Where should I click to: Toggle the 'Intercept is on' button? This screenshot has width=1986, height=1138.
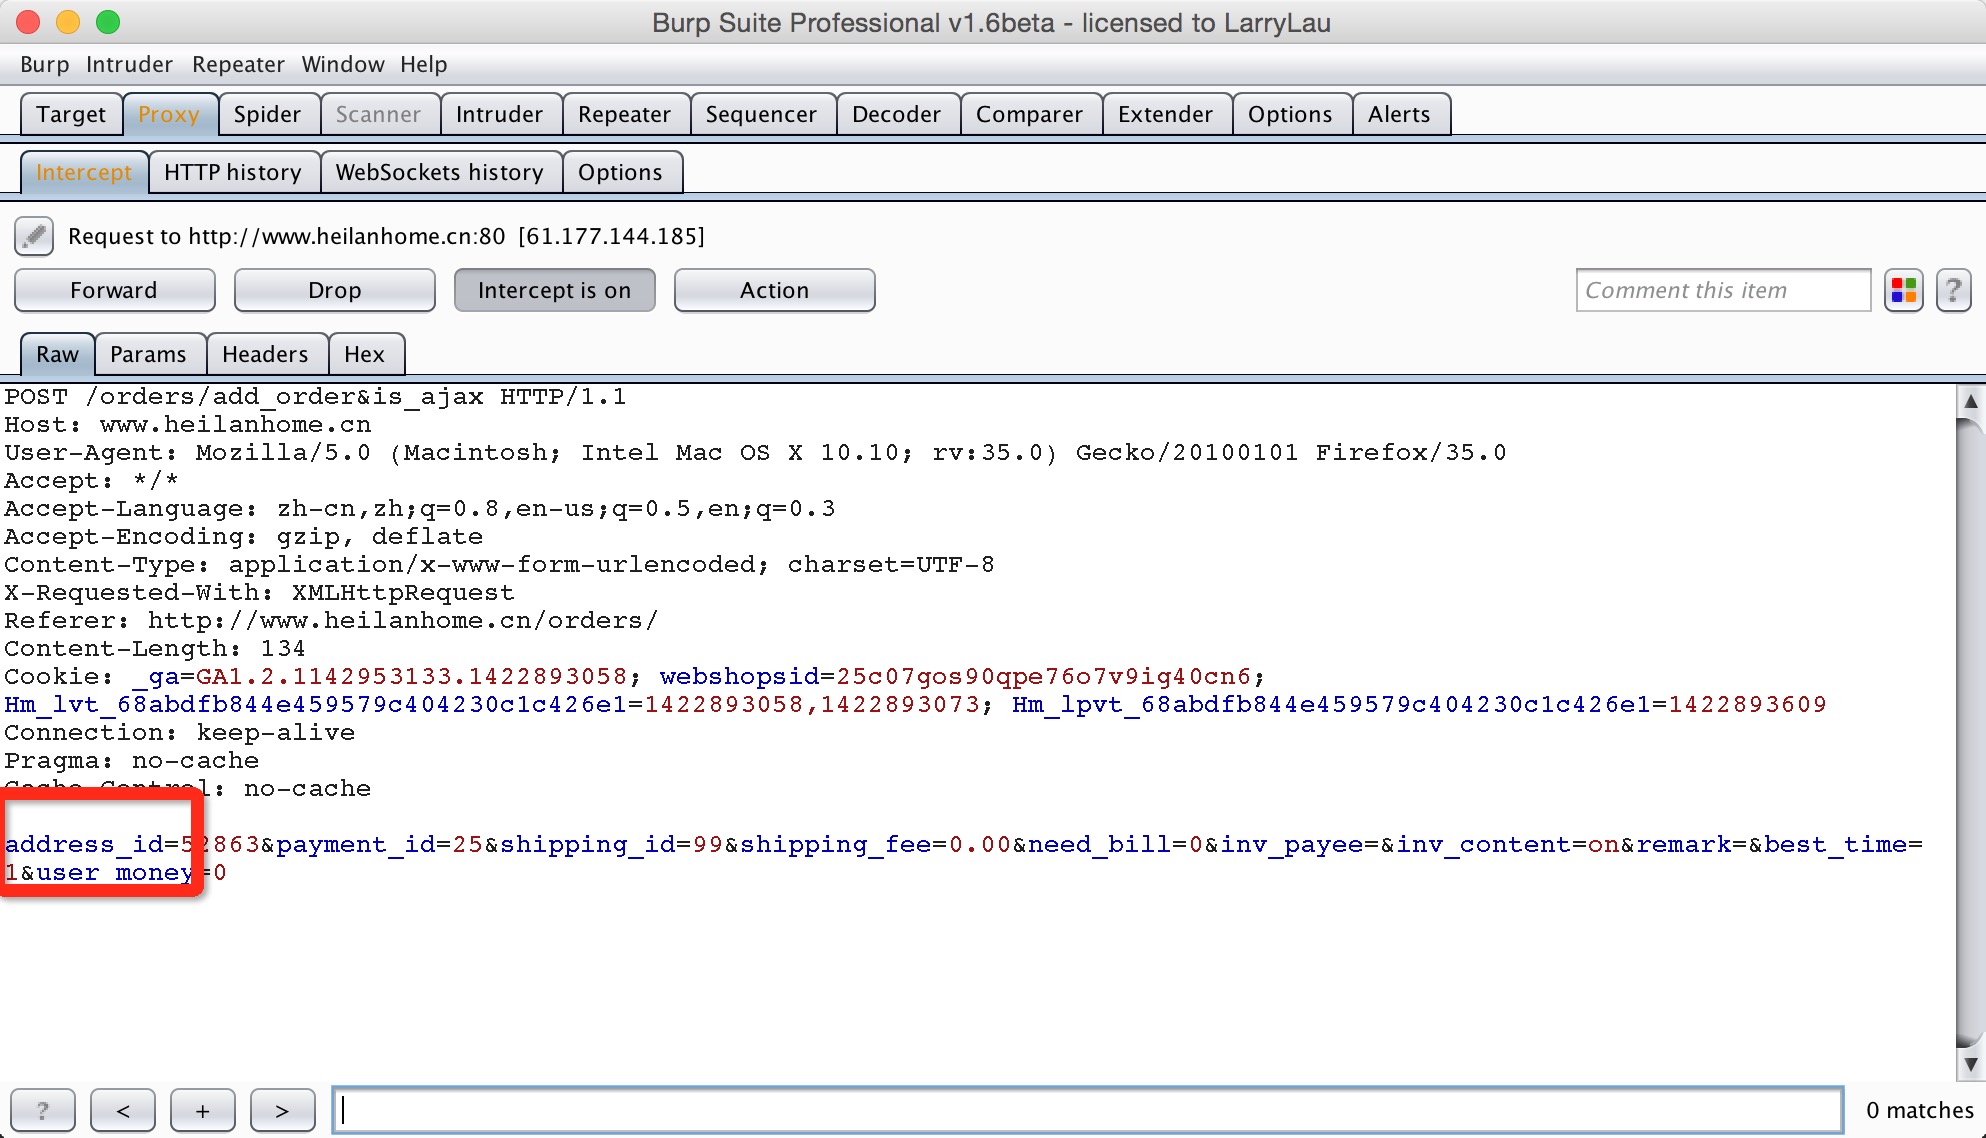[555, 290]
